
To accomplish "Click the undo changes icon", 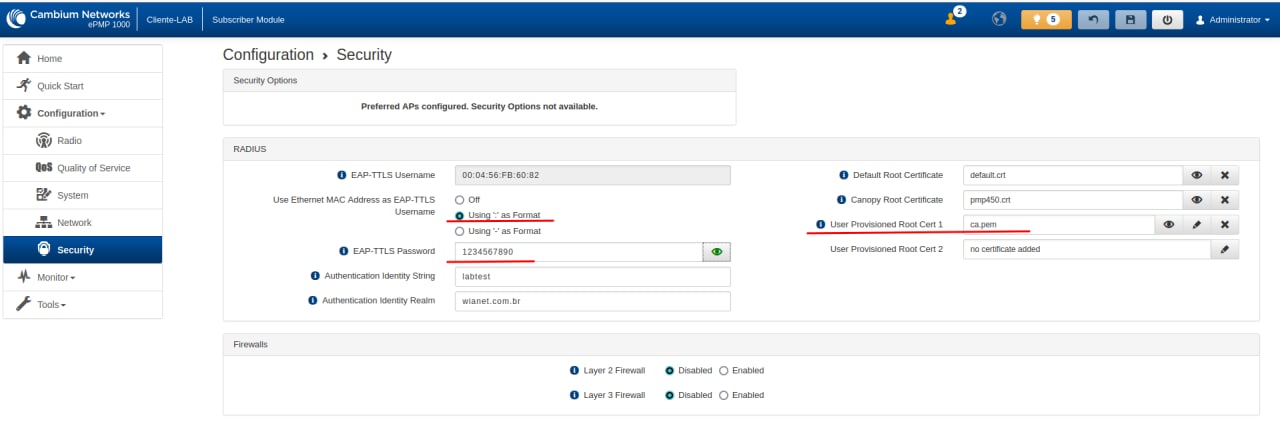I will pyautogui.click(x=1094, y=19).
